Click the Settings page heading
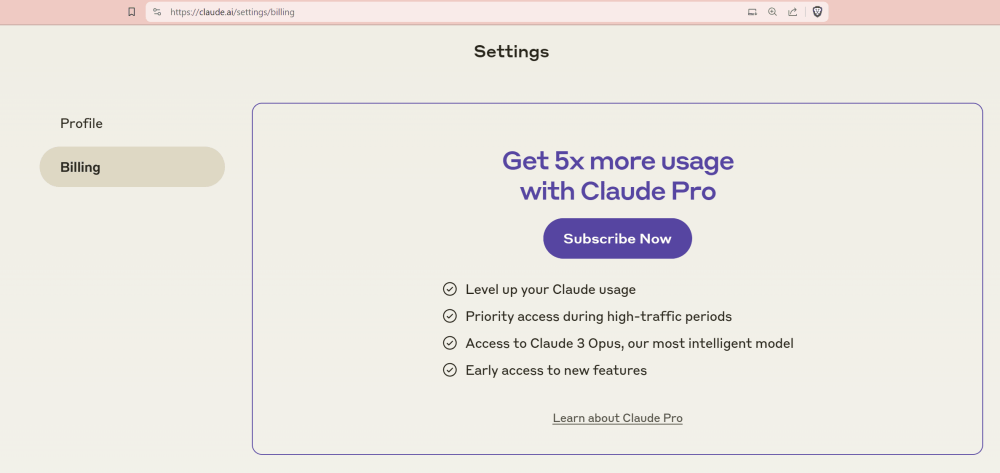 (511, 52)
